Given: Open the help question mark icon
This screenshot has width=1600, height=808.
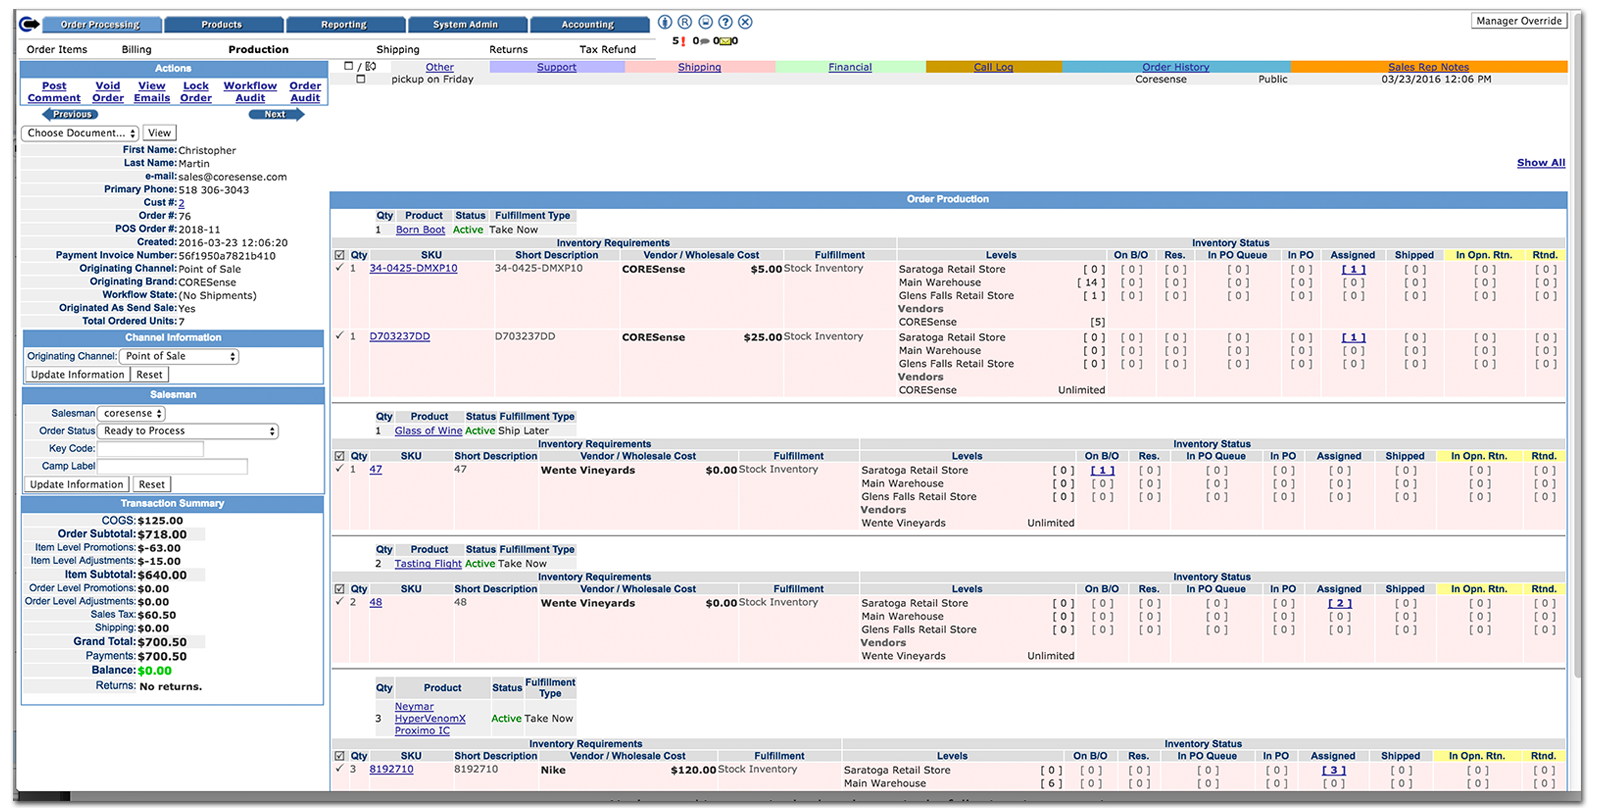Looking at the screenshot, I should tap(725, 22).
